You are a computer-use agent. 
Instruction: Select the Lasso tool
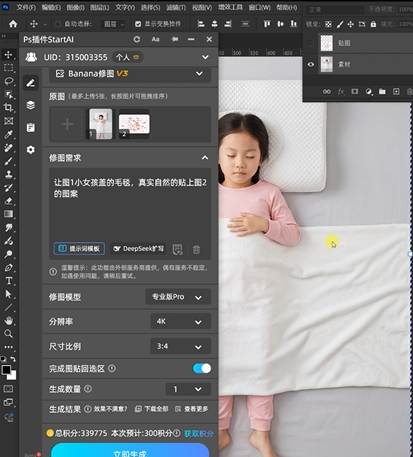[x=8, y=81]
